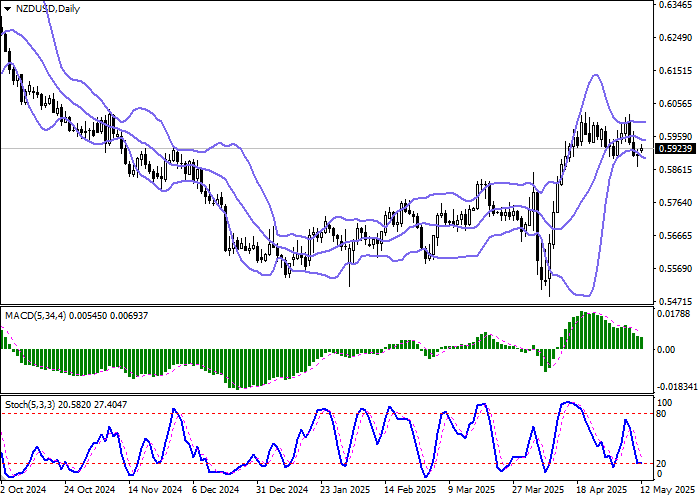The height and width of the screenshot is (500, 699).
Task: Click the 0.61515 price axis label
Action: (676, 71)
